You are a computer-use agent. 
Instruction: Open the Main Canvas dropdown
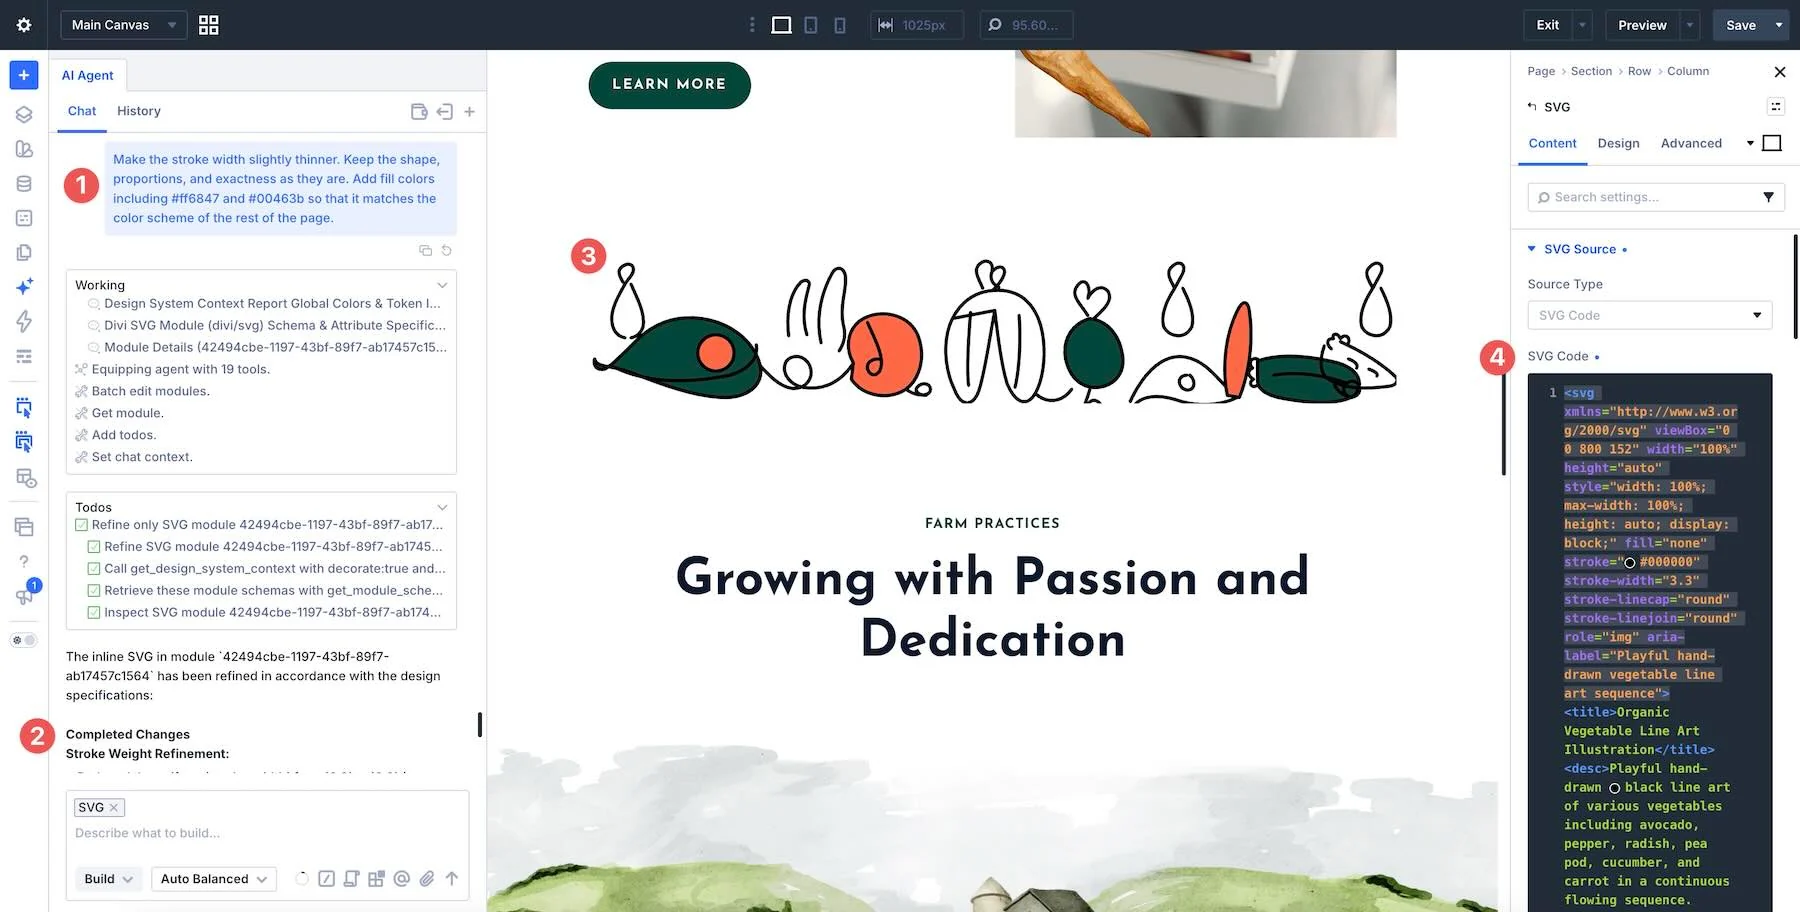pos(123,25)
